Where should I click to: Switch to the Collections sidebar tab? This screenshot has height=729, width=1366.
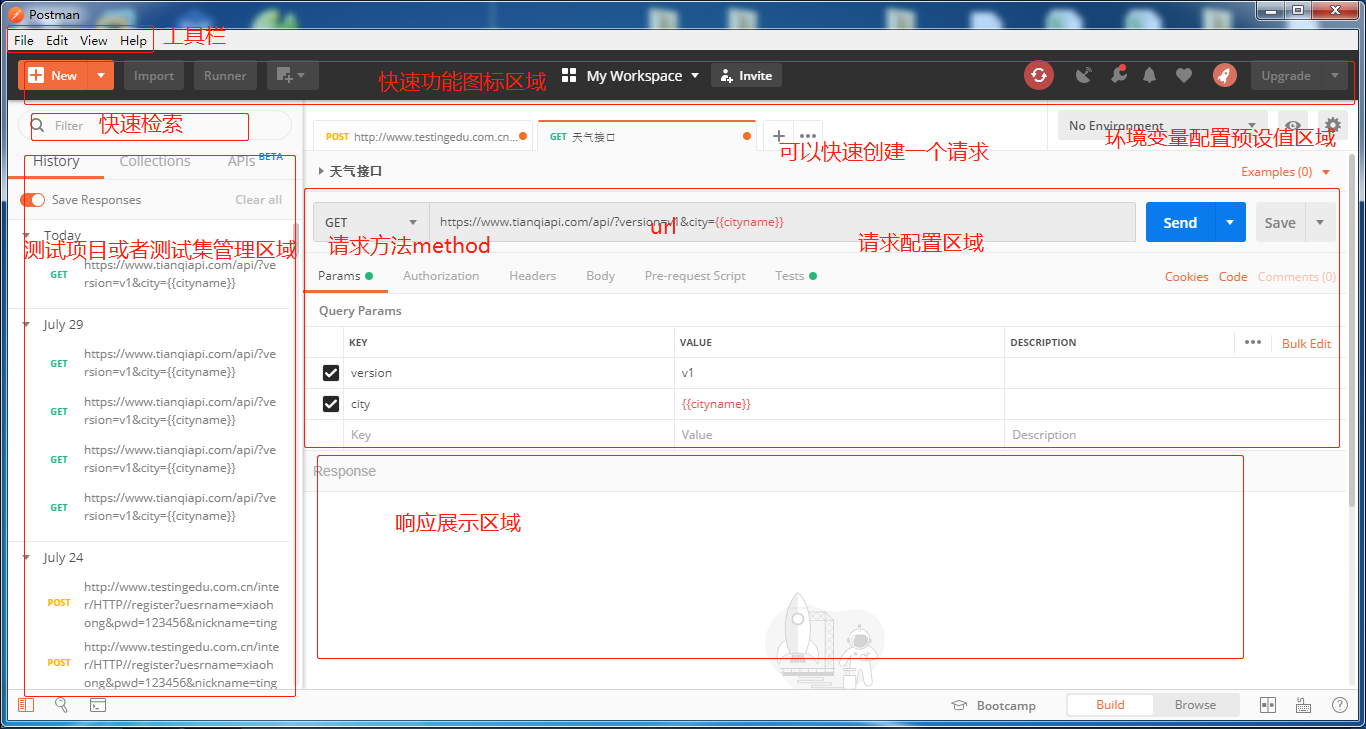tap(155, 161)
